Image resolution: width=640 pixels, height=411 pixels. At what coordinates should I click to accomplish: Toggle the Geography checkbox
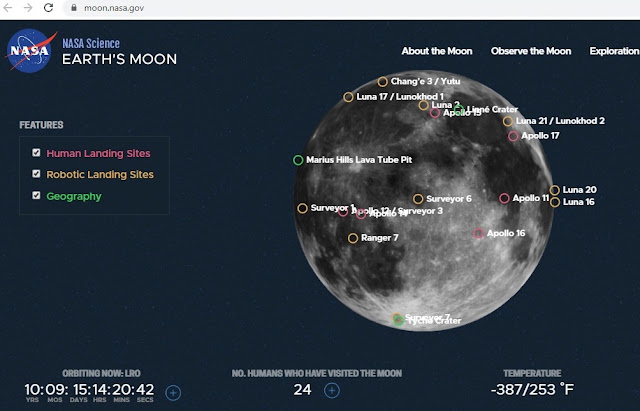(36, 196)
